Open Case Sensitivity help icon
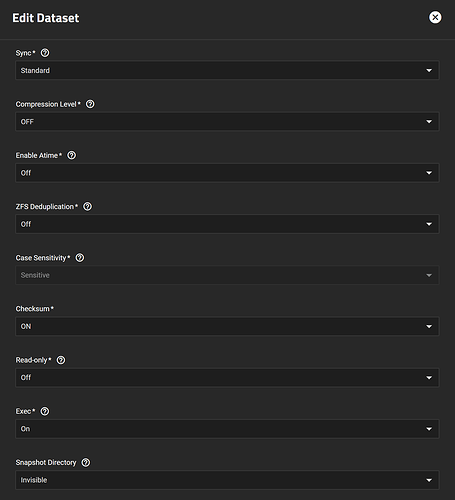 point(80,258)
